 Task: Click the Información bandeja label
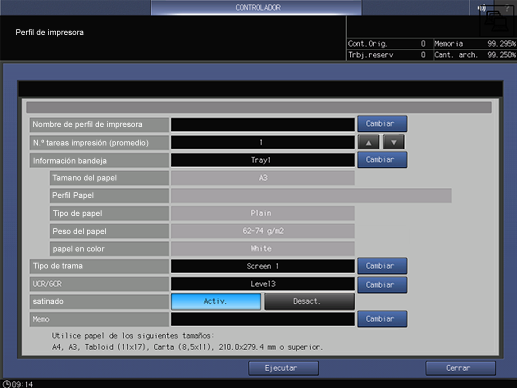99,160
